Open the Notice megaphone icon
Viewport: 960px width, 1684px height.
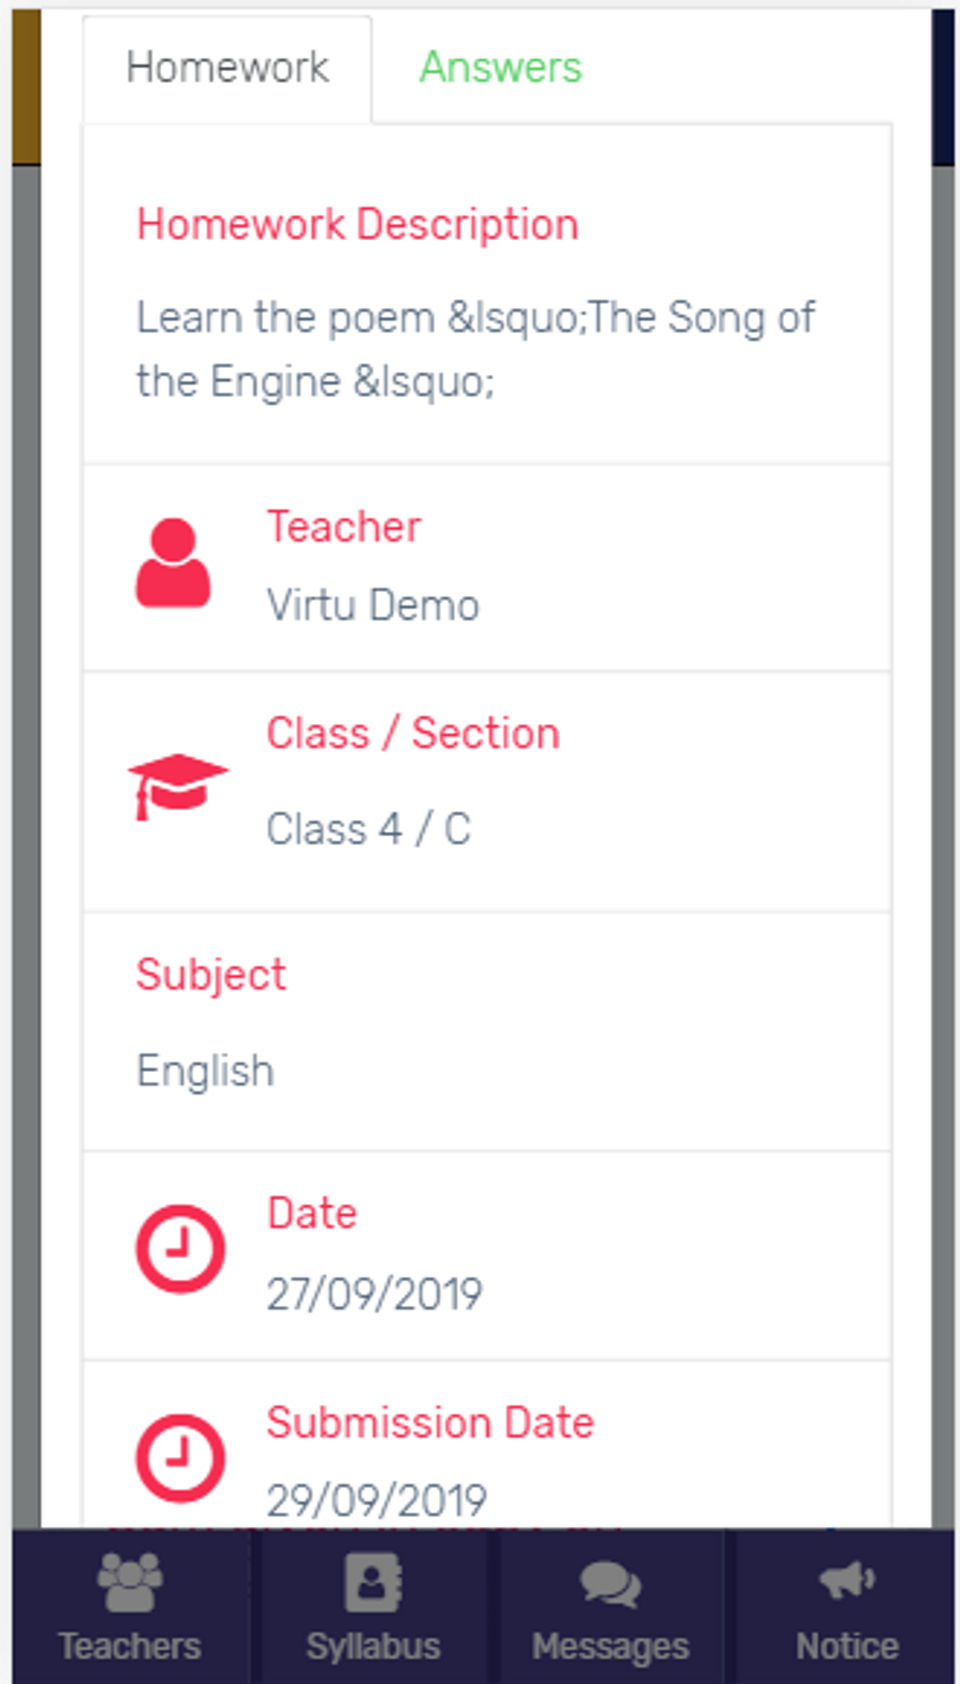point(847,1581)
